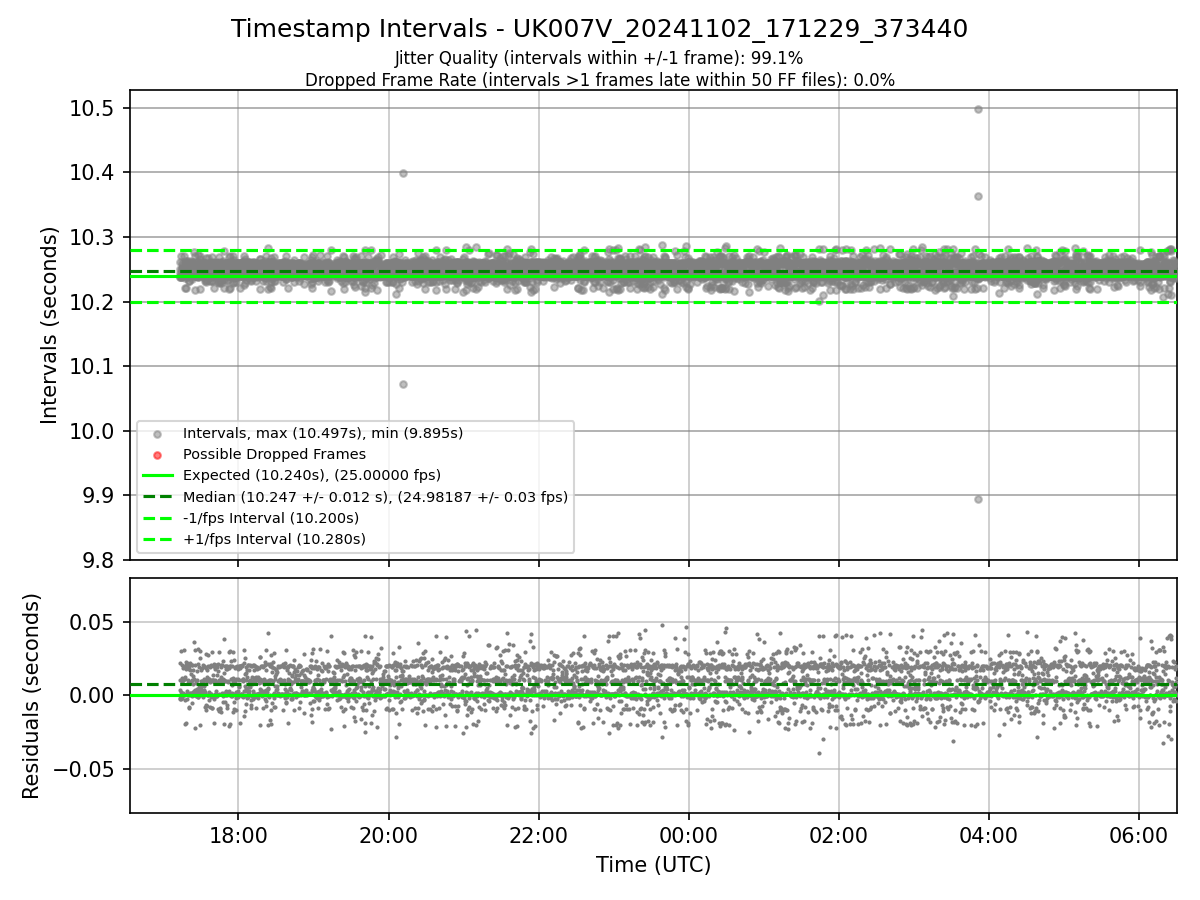Click the red dot marker for Possible Dropped Frames

coord(158,454)
